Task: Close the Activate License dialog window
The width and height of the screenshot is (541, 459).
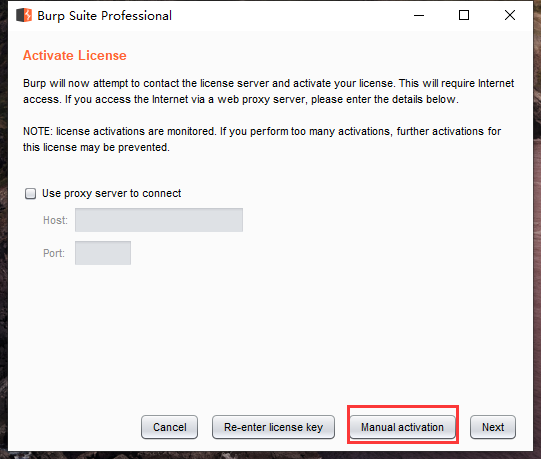Action: [x=510, y=15]
